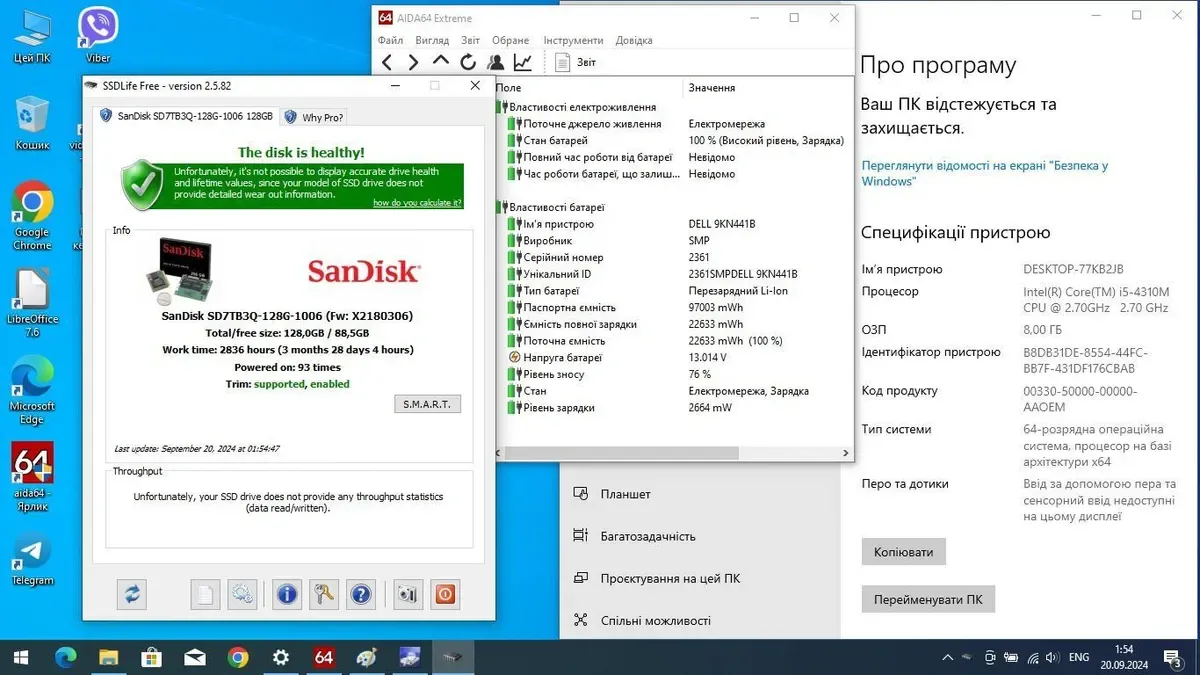Open the Інструменти menu in AIDA64
The height and width of the screenshot is (675, 1200).
tap(573, 40)
